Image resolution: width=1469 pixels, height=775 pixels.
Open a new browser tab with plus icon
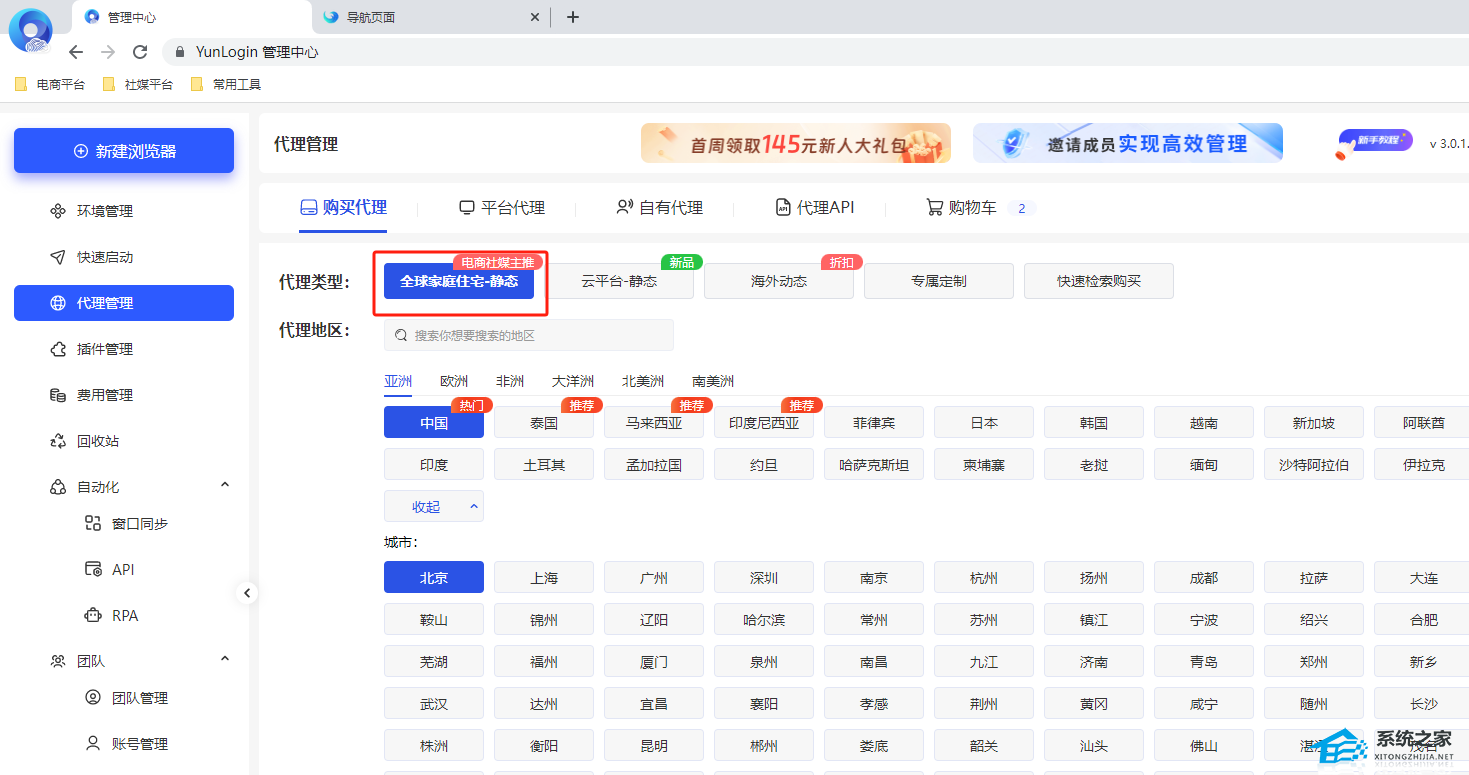click(572, 17)
